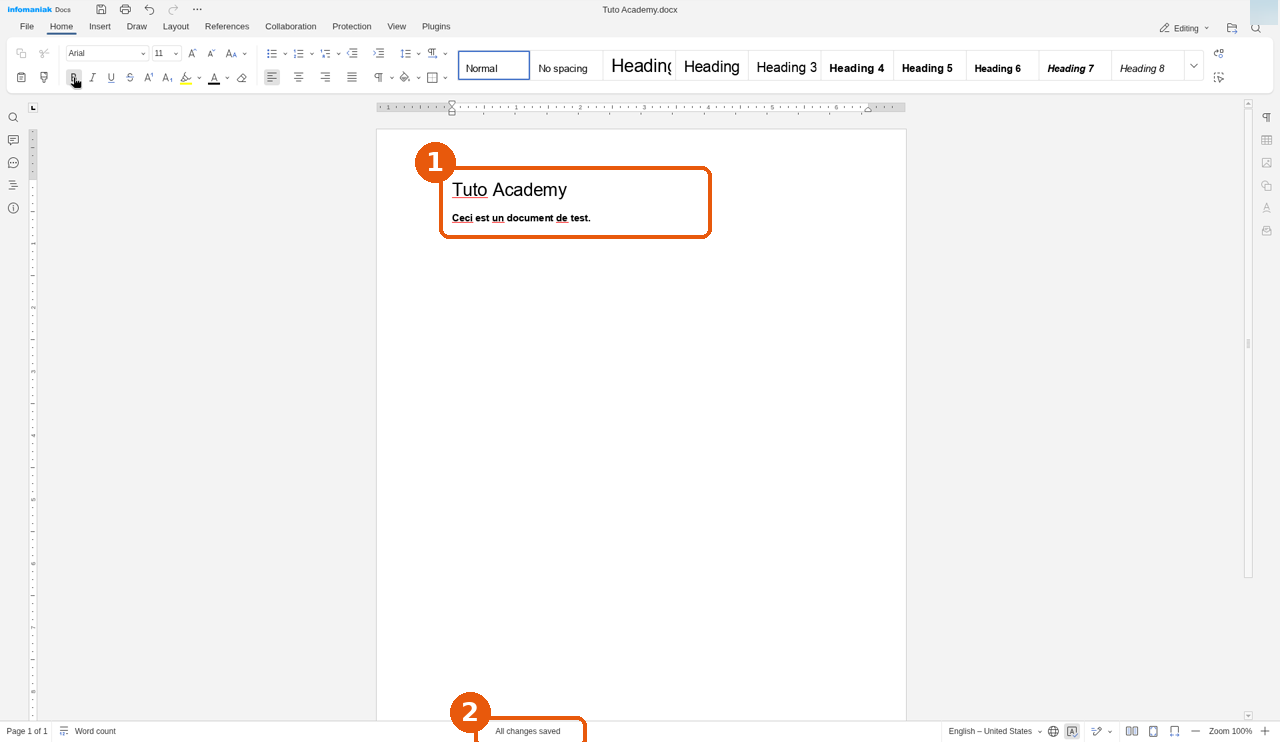This screenshot has height=742, width=1280.
Task: Open the font size 11 dropdown
Action: pos(176,53)
